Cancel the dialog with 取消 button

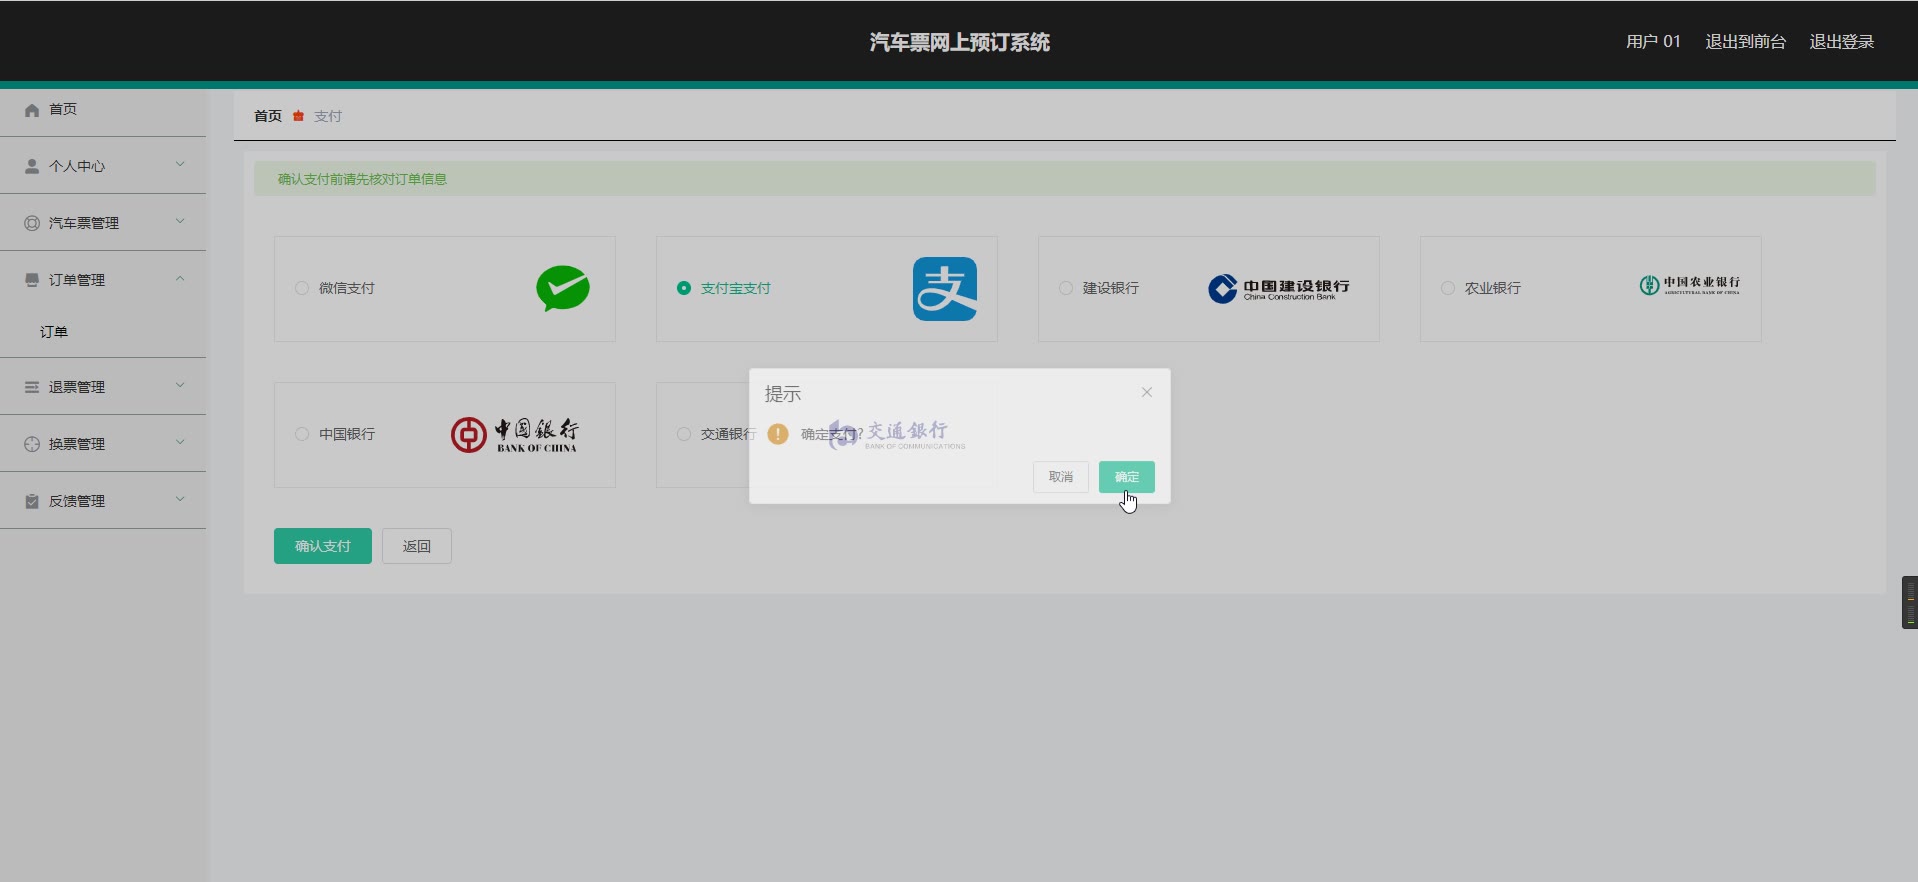(1061, 477)
